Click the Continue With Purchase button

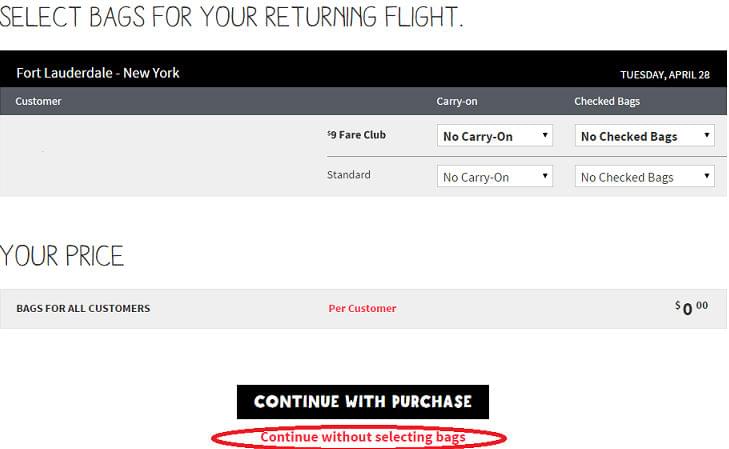[363, 402]
